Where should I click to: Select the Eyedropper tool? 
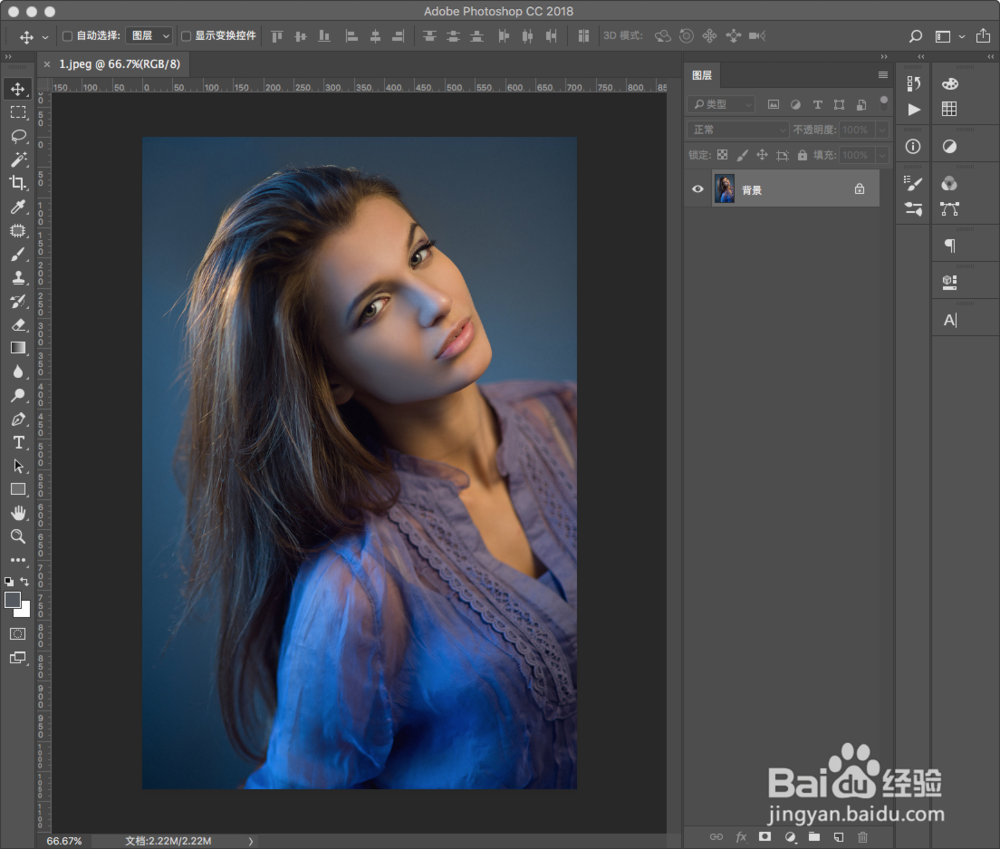click(x=18, y=208)
